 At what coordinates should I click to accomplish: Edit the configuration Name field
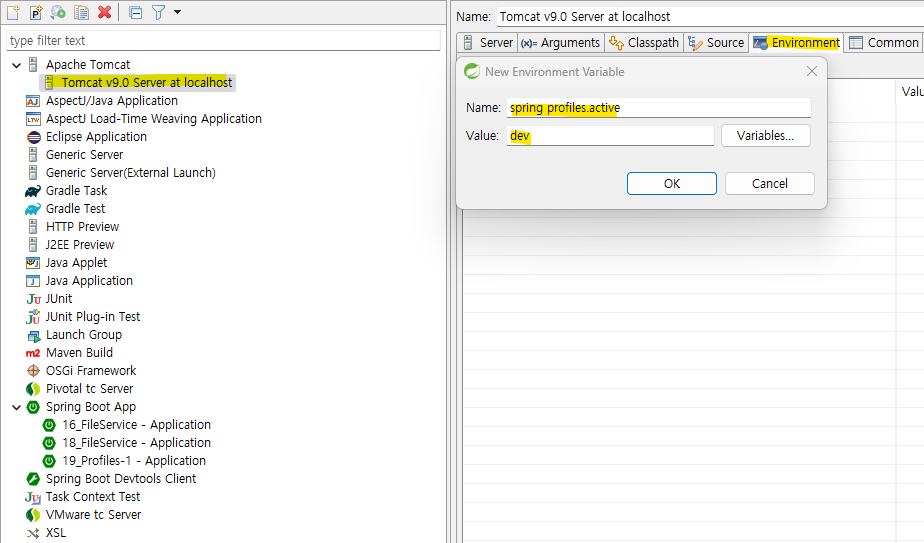point(710,17)
